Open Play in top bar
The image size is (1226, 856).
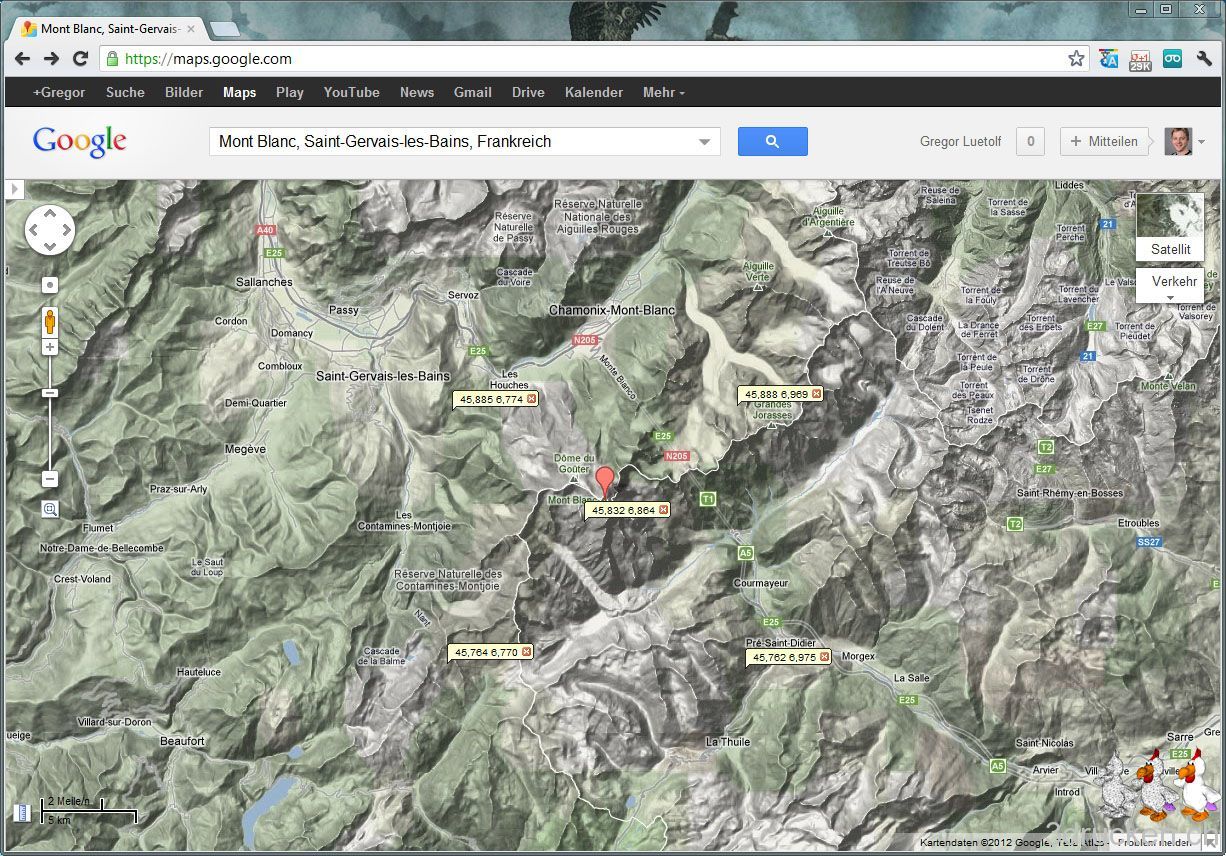290,92
